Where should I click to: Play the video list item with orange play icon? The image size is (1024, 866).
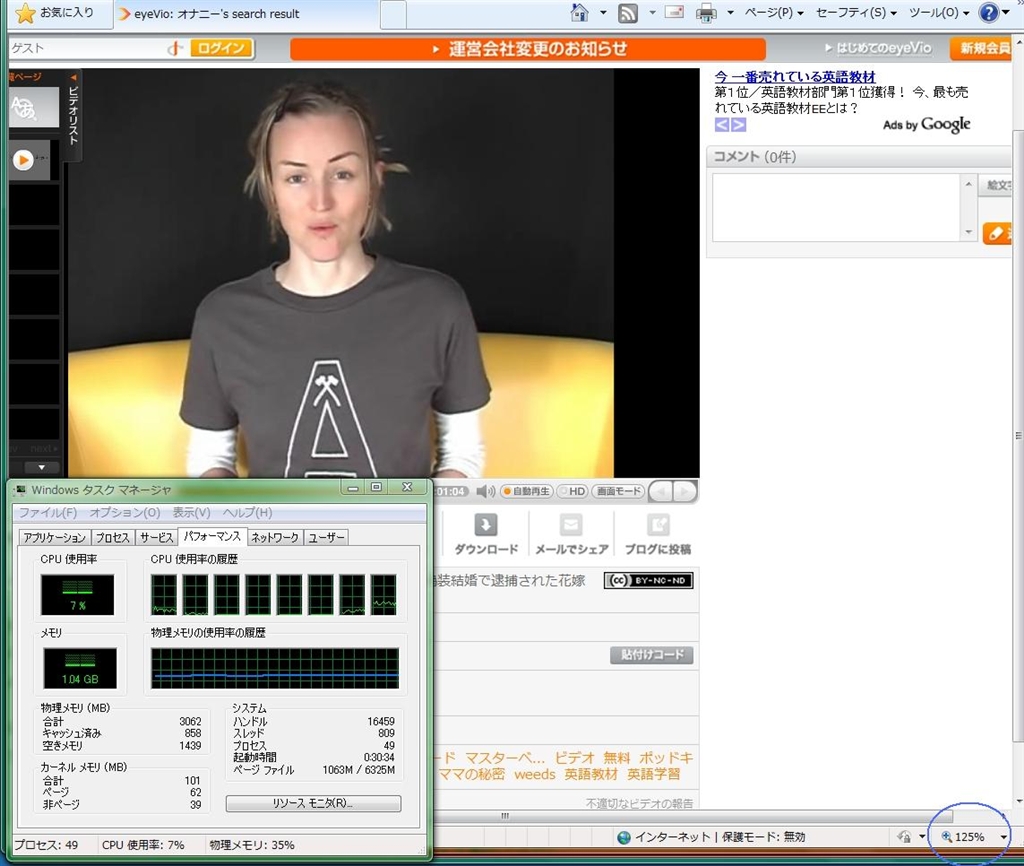click(x=23, y=159)
